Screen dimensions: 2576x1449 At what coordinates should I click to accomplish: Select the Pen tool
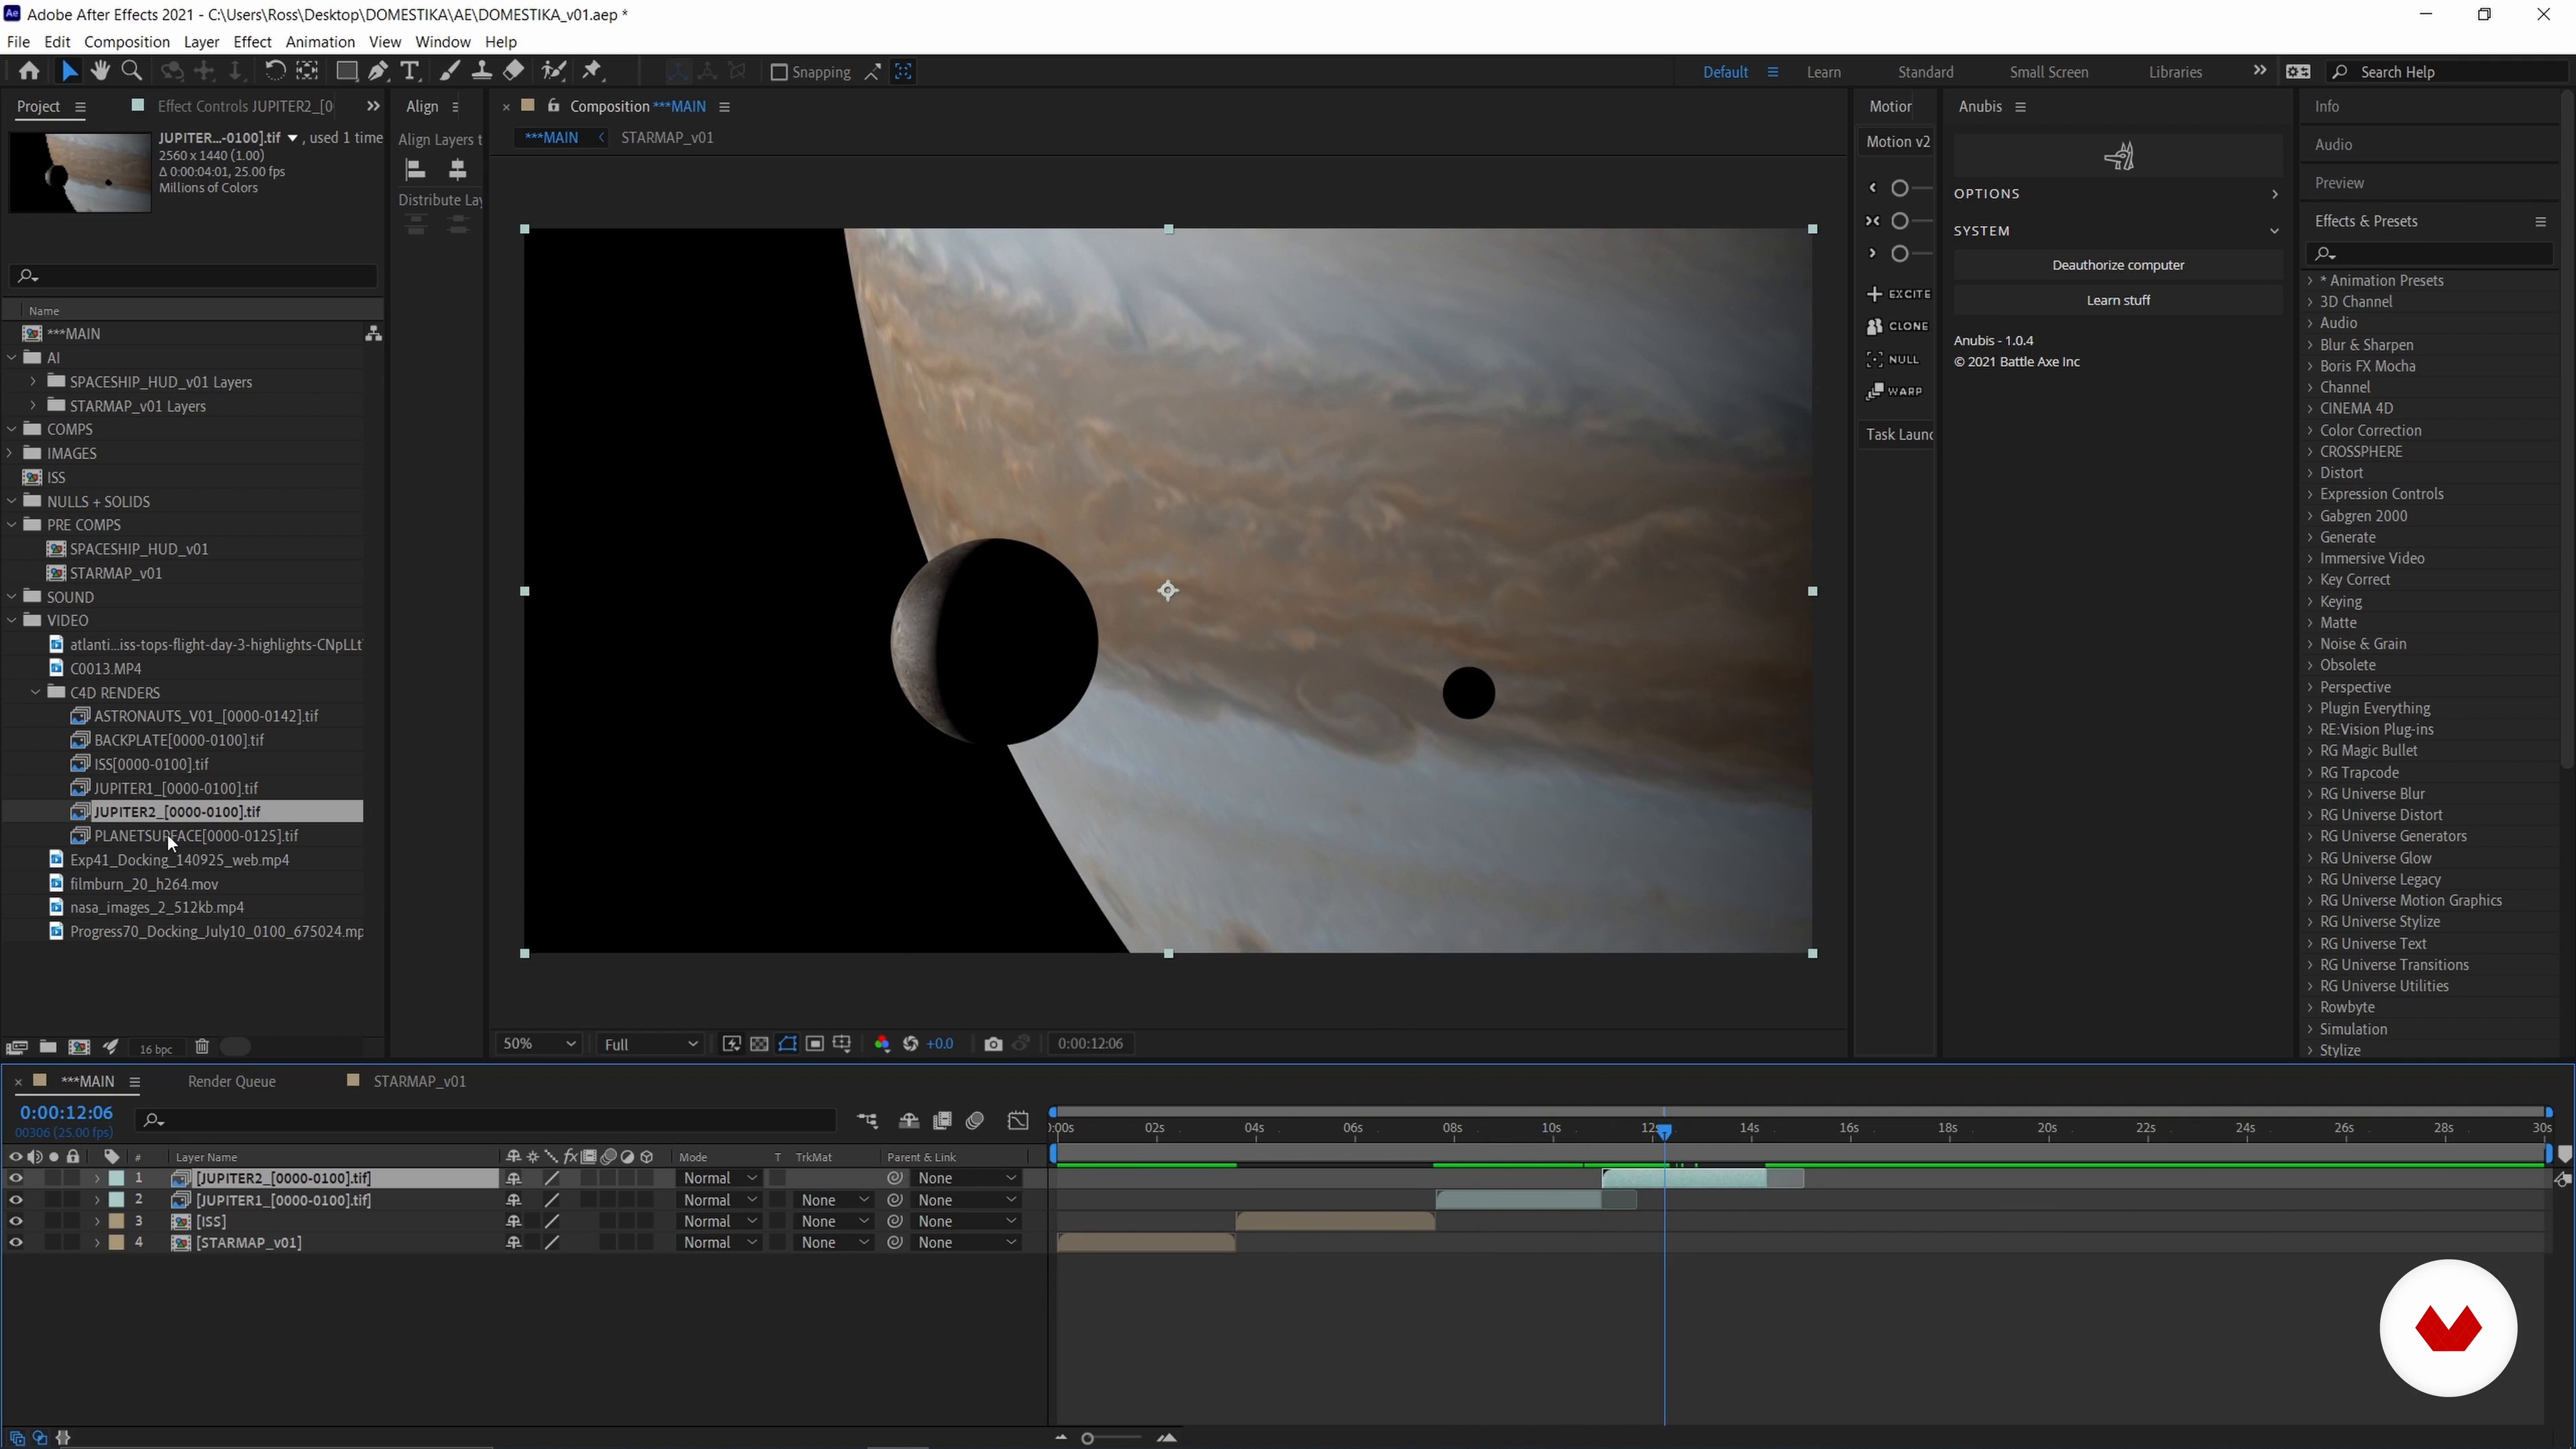click(x=378, y=71)
